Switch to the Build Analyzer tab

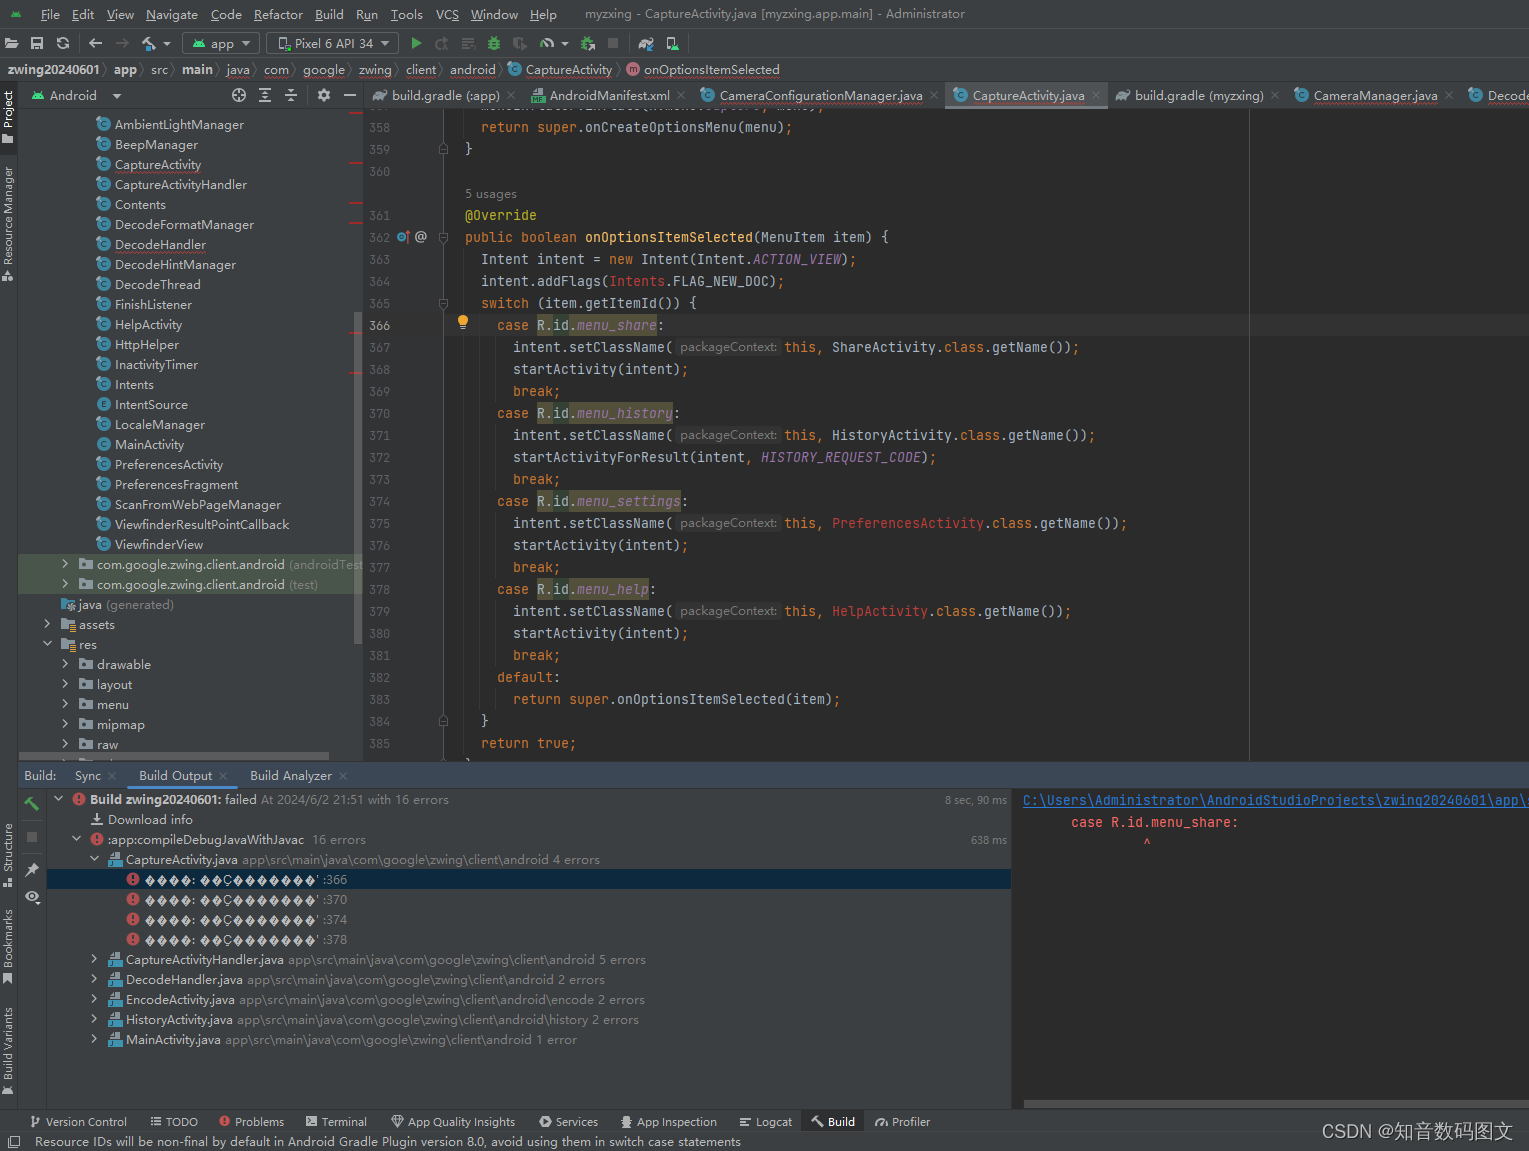(290, 775)
